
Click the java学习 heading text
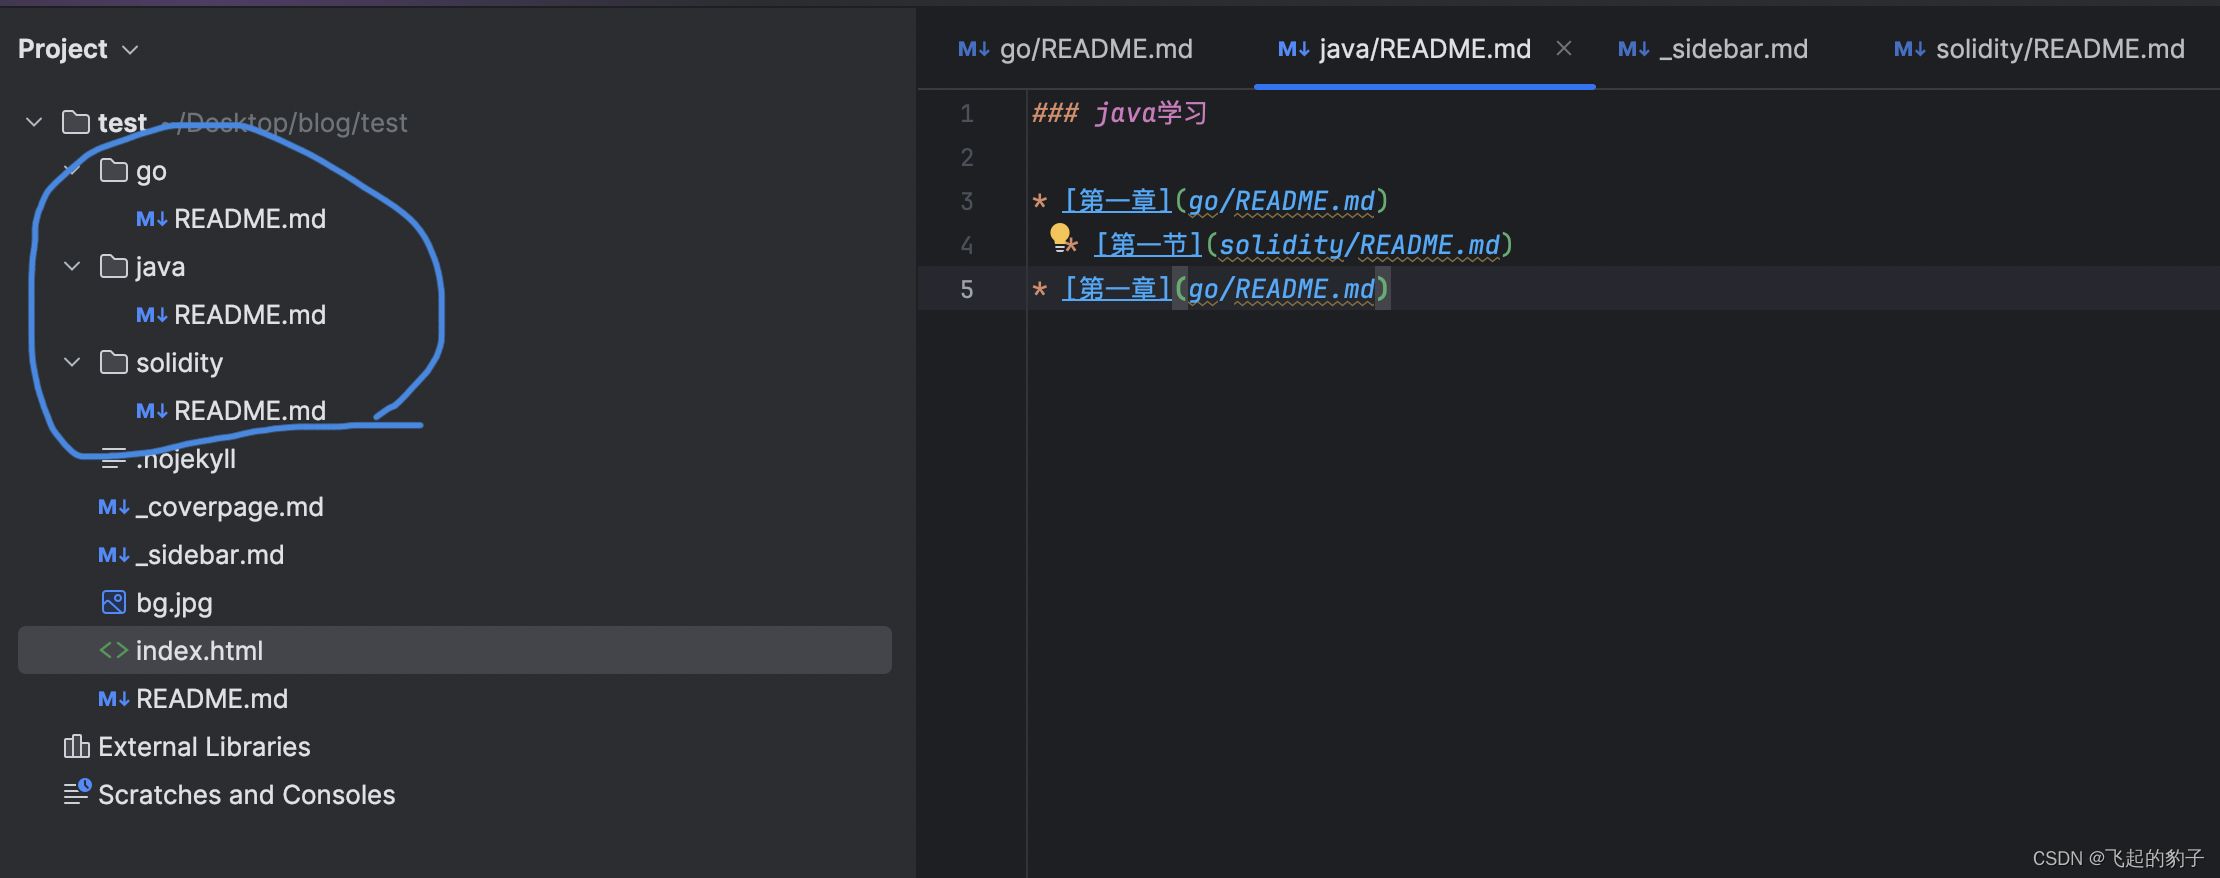pos(1150,113)
